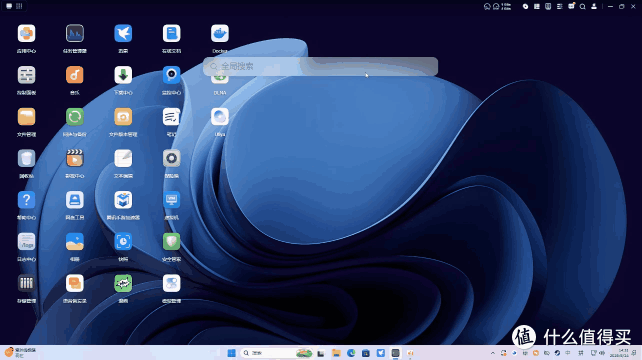Open the Windows Start button
This screenshot has height=360, width=642.
231,353
